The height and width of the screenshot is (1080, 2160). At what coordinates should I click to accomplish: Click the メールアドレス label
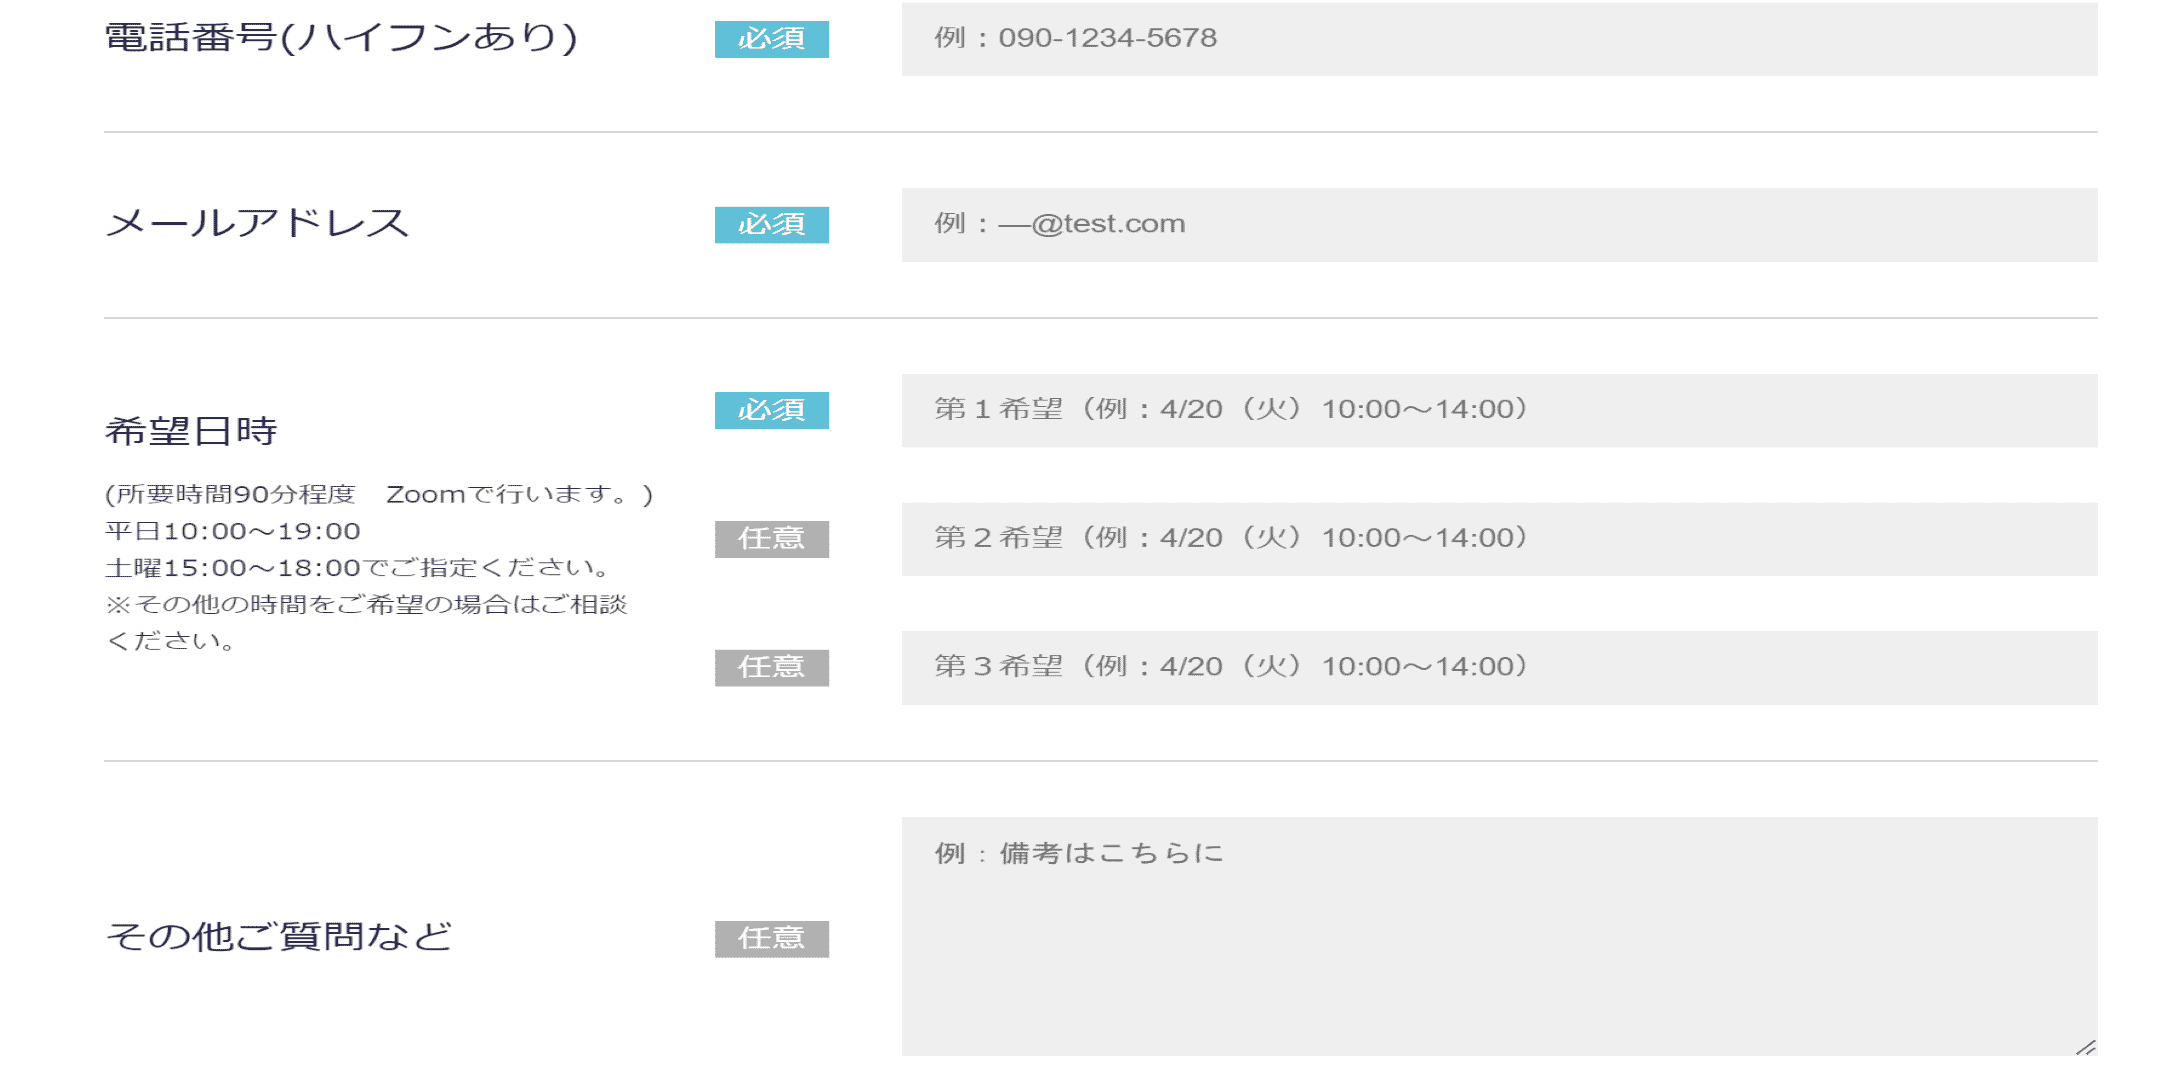[257, 223]
